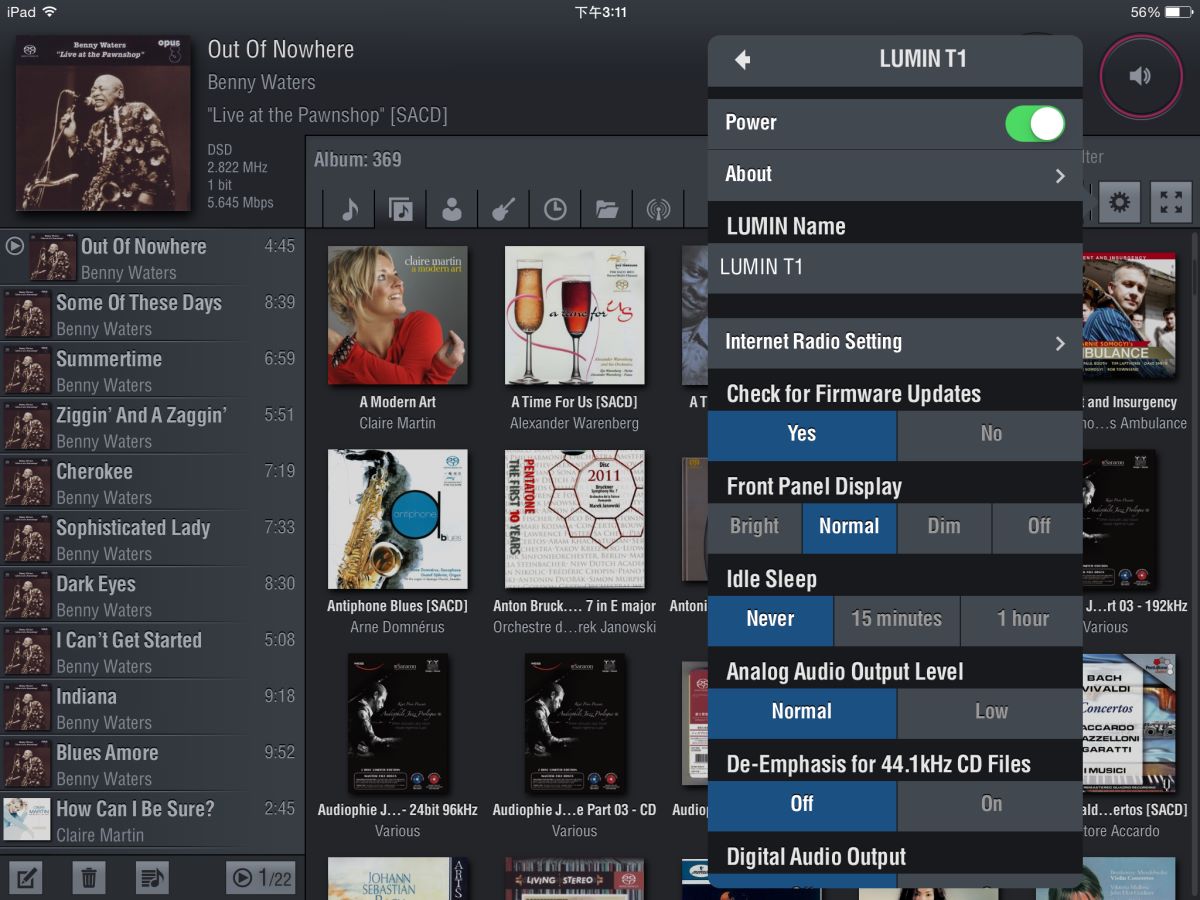Select Yes for Check for Firmware Updates
Viewport: 1200px width, 900px height.
(x=802, y=434)
